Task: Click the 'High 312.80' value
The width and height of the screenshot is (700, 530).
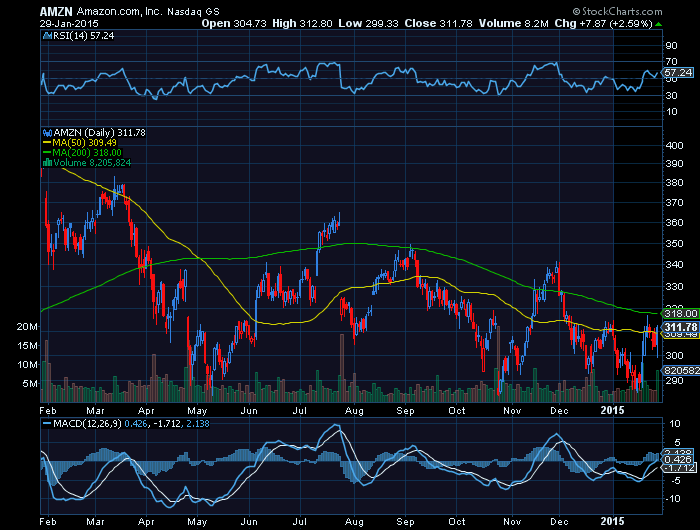Action: point(302,24)
